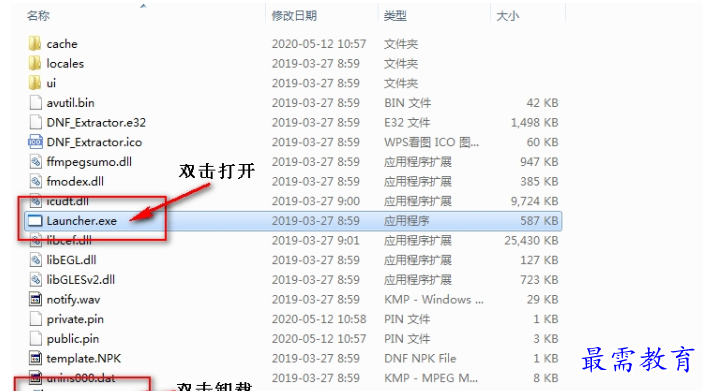Click the fmodex.dll file icon
703x391 pixels.
point(35,182)
